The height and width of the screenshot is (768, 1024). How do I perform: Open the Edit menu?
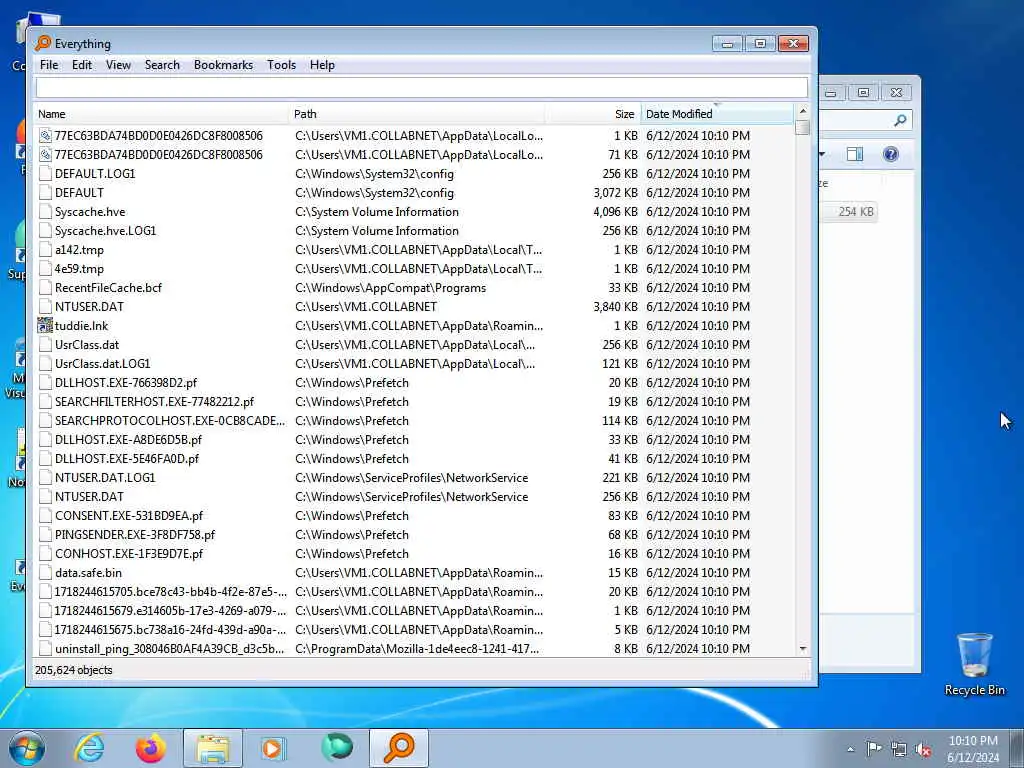(x=82, y=65)
